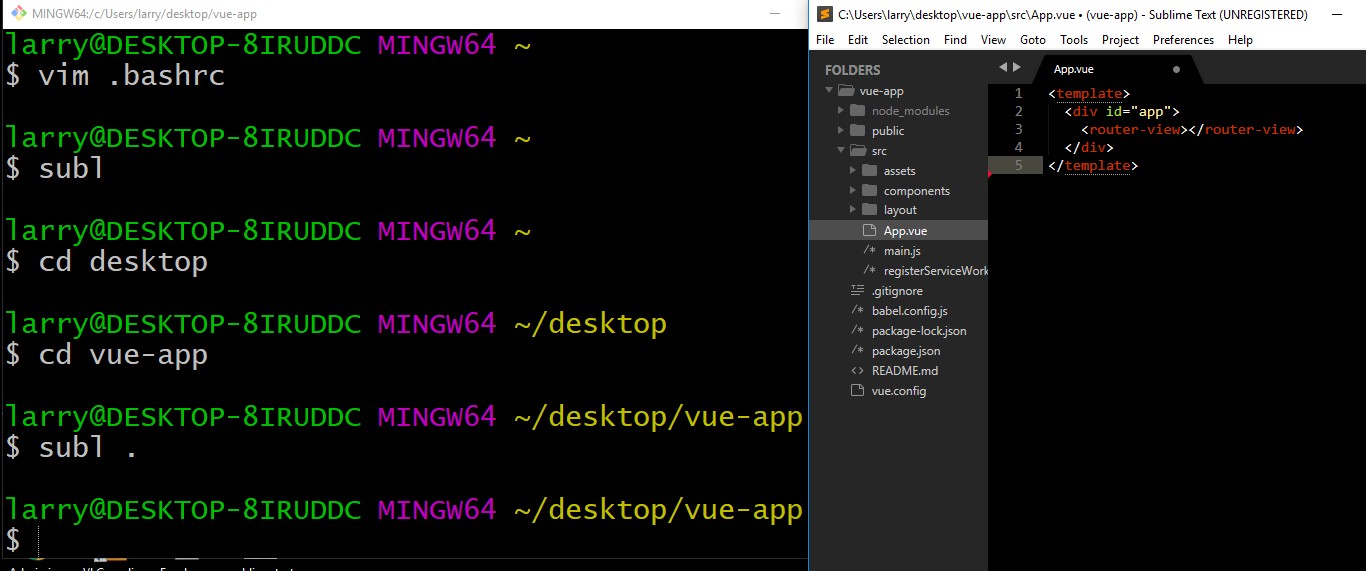1366x571 pixels.
Task: Click the next-tab right arrow in Sublime
Action: 1017,67
